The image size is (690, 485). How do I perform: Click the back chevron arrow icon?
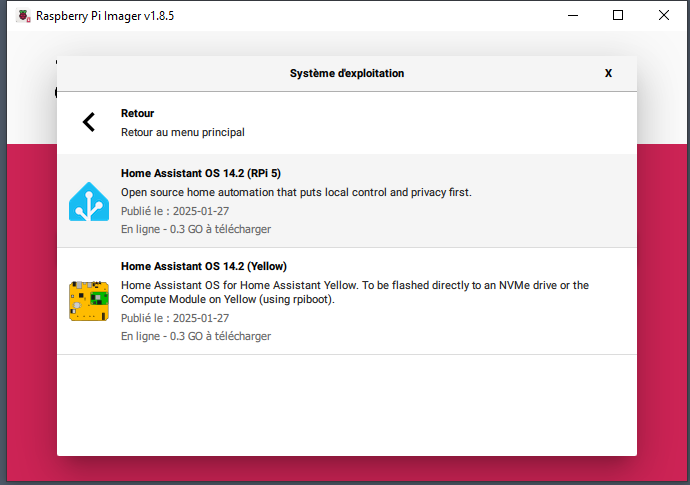click(89, 122)
